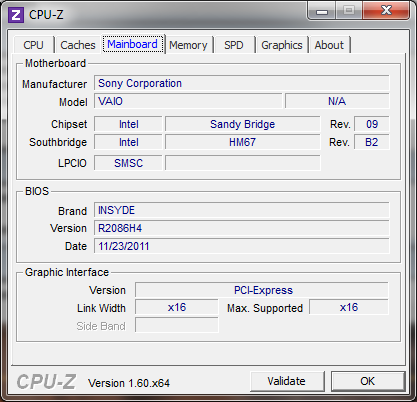Click the CPU-Z app icon in title bar

(16, 15)
